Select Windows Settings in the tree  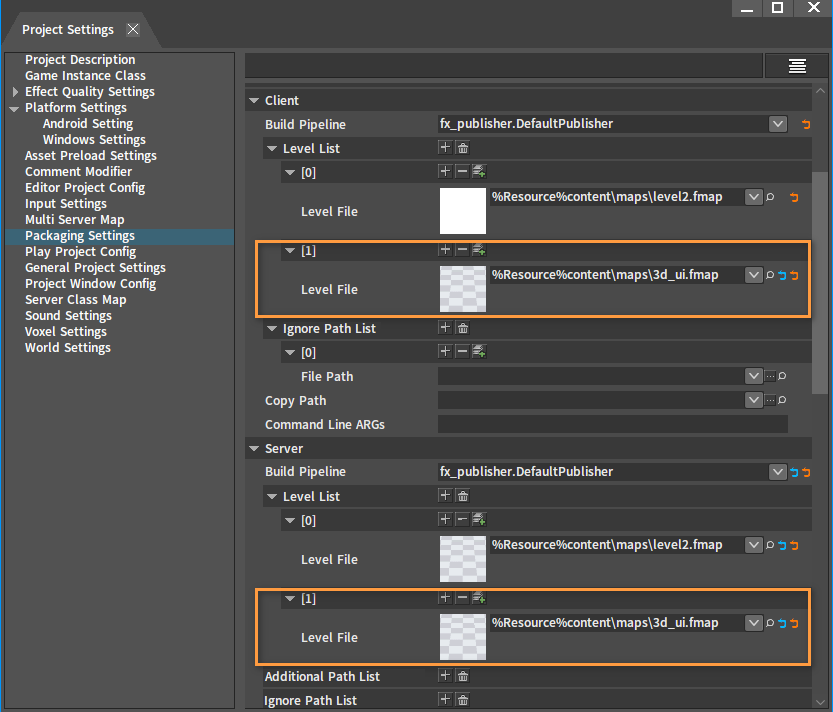click(94, 140)
